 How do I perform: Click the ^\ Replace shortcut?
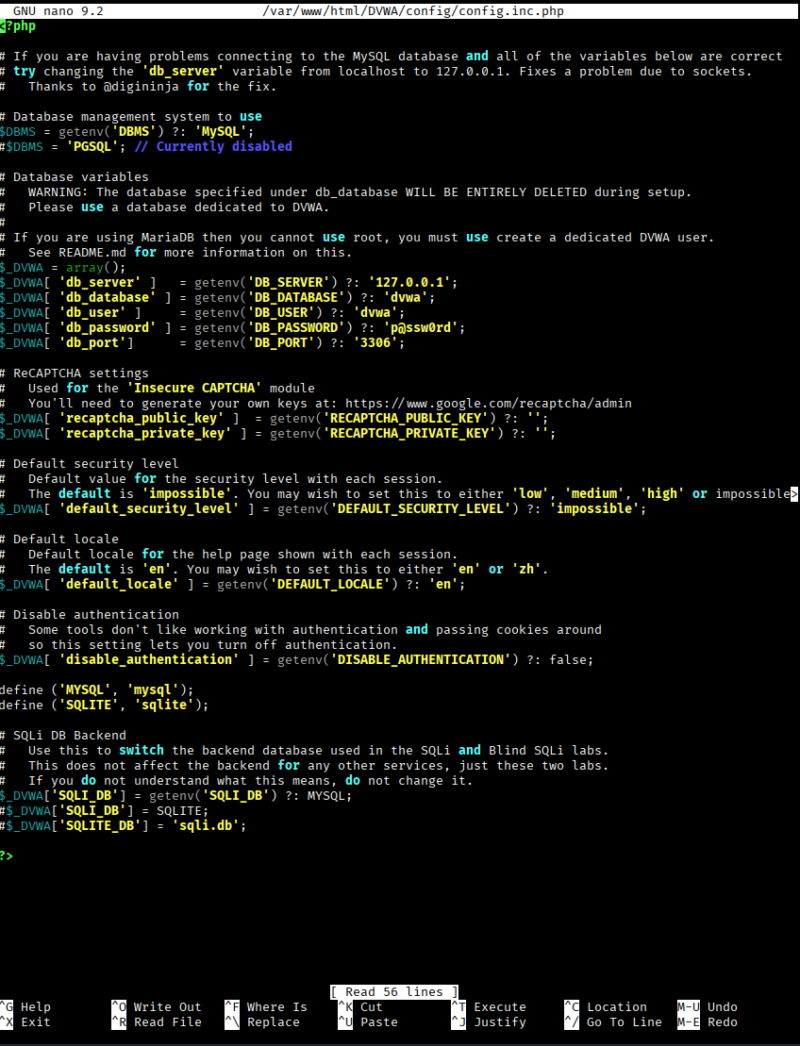pyautogui.click(x=263, y=1022)
